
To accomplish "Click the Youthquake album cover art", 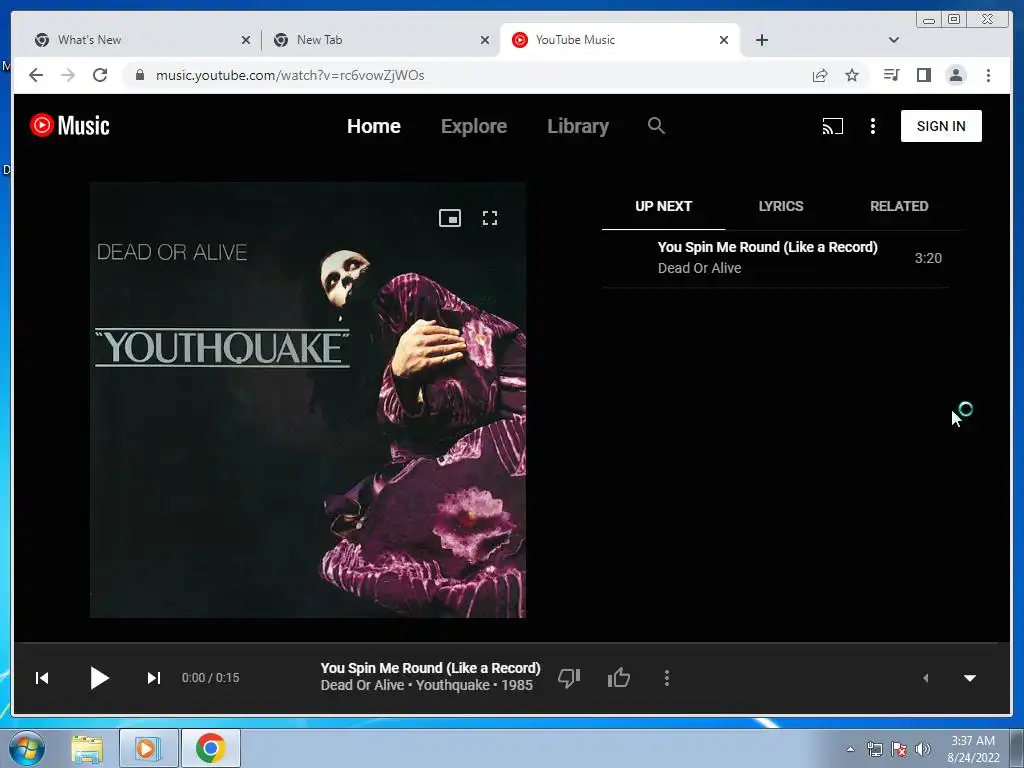I will 308,400.
